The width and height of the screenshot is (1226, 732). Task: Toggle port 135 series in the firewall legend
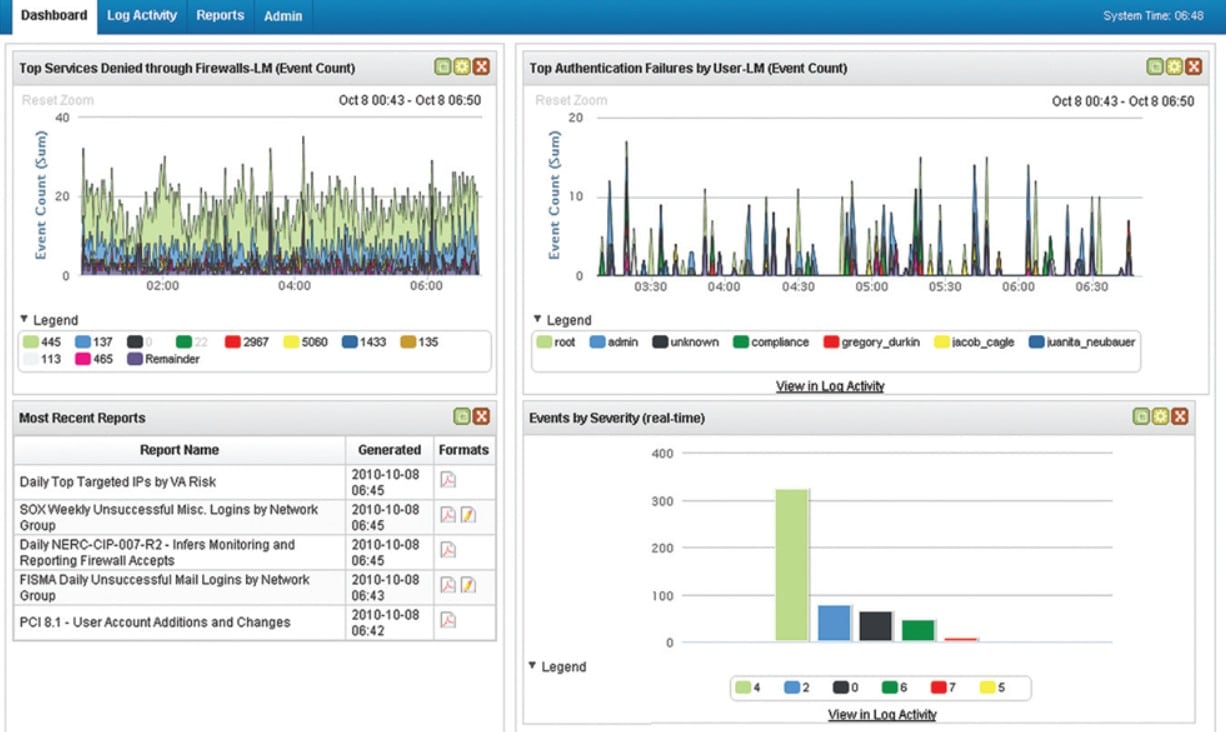pos(419,342)
